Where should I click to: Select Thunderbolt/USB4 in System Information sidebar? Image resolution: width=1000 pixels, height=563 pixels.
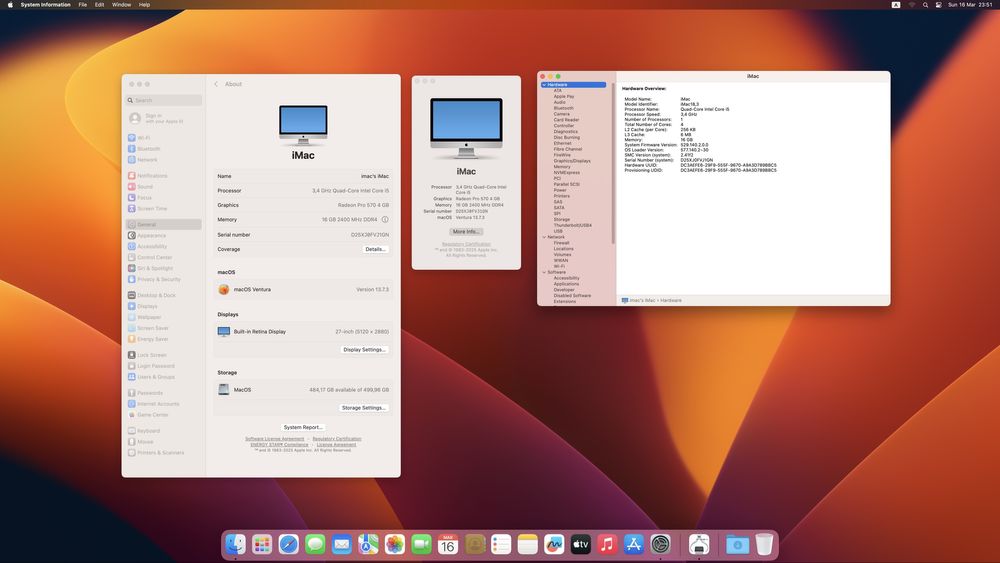pyautogui.click(x=573, y=225)
